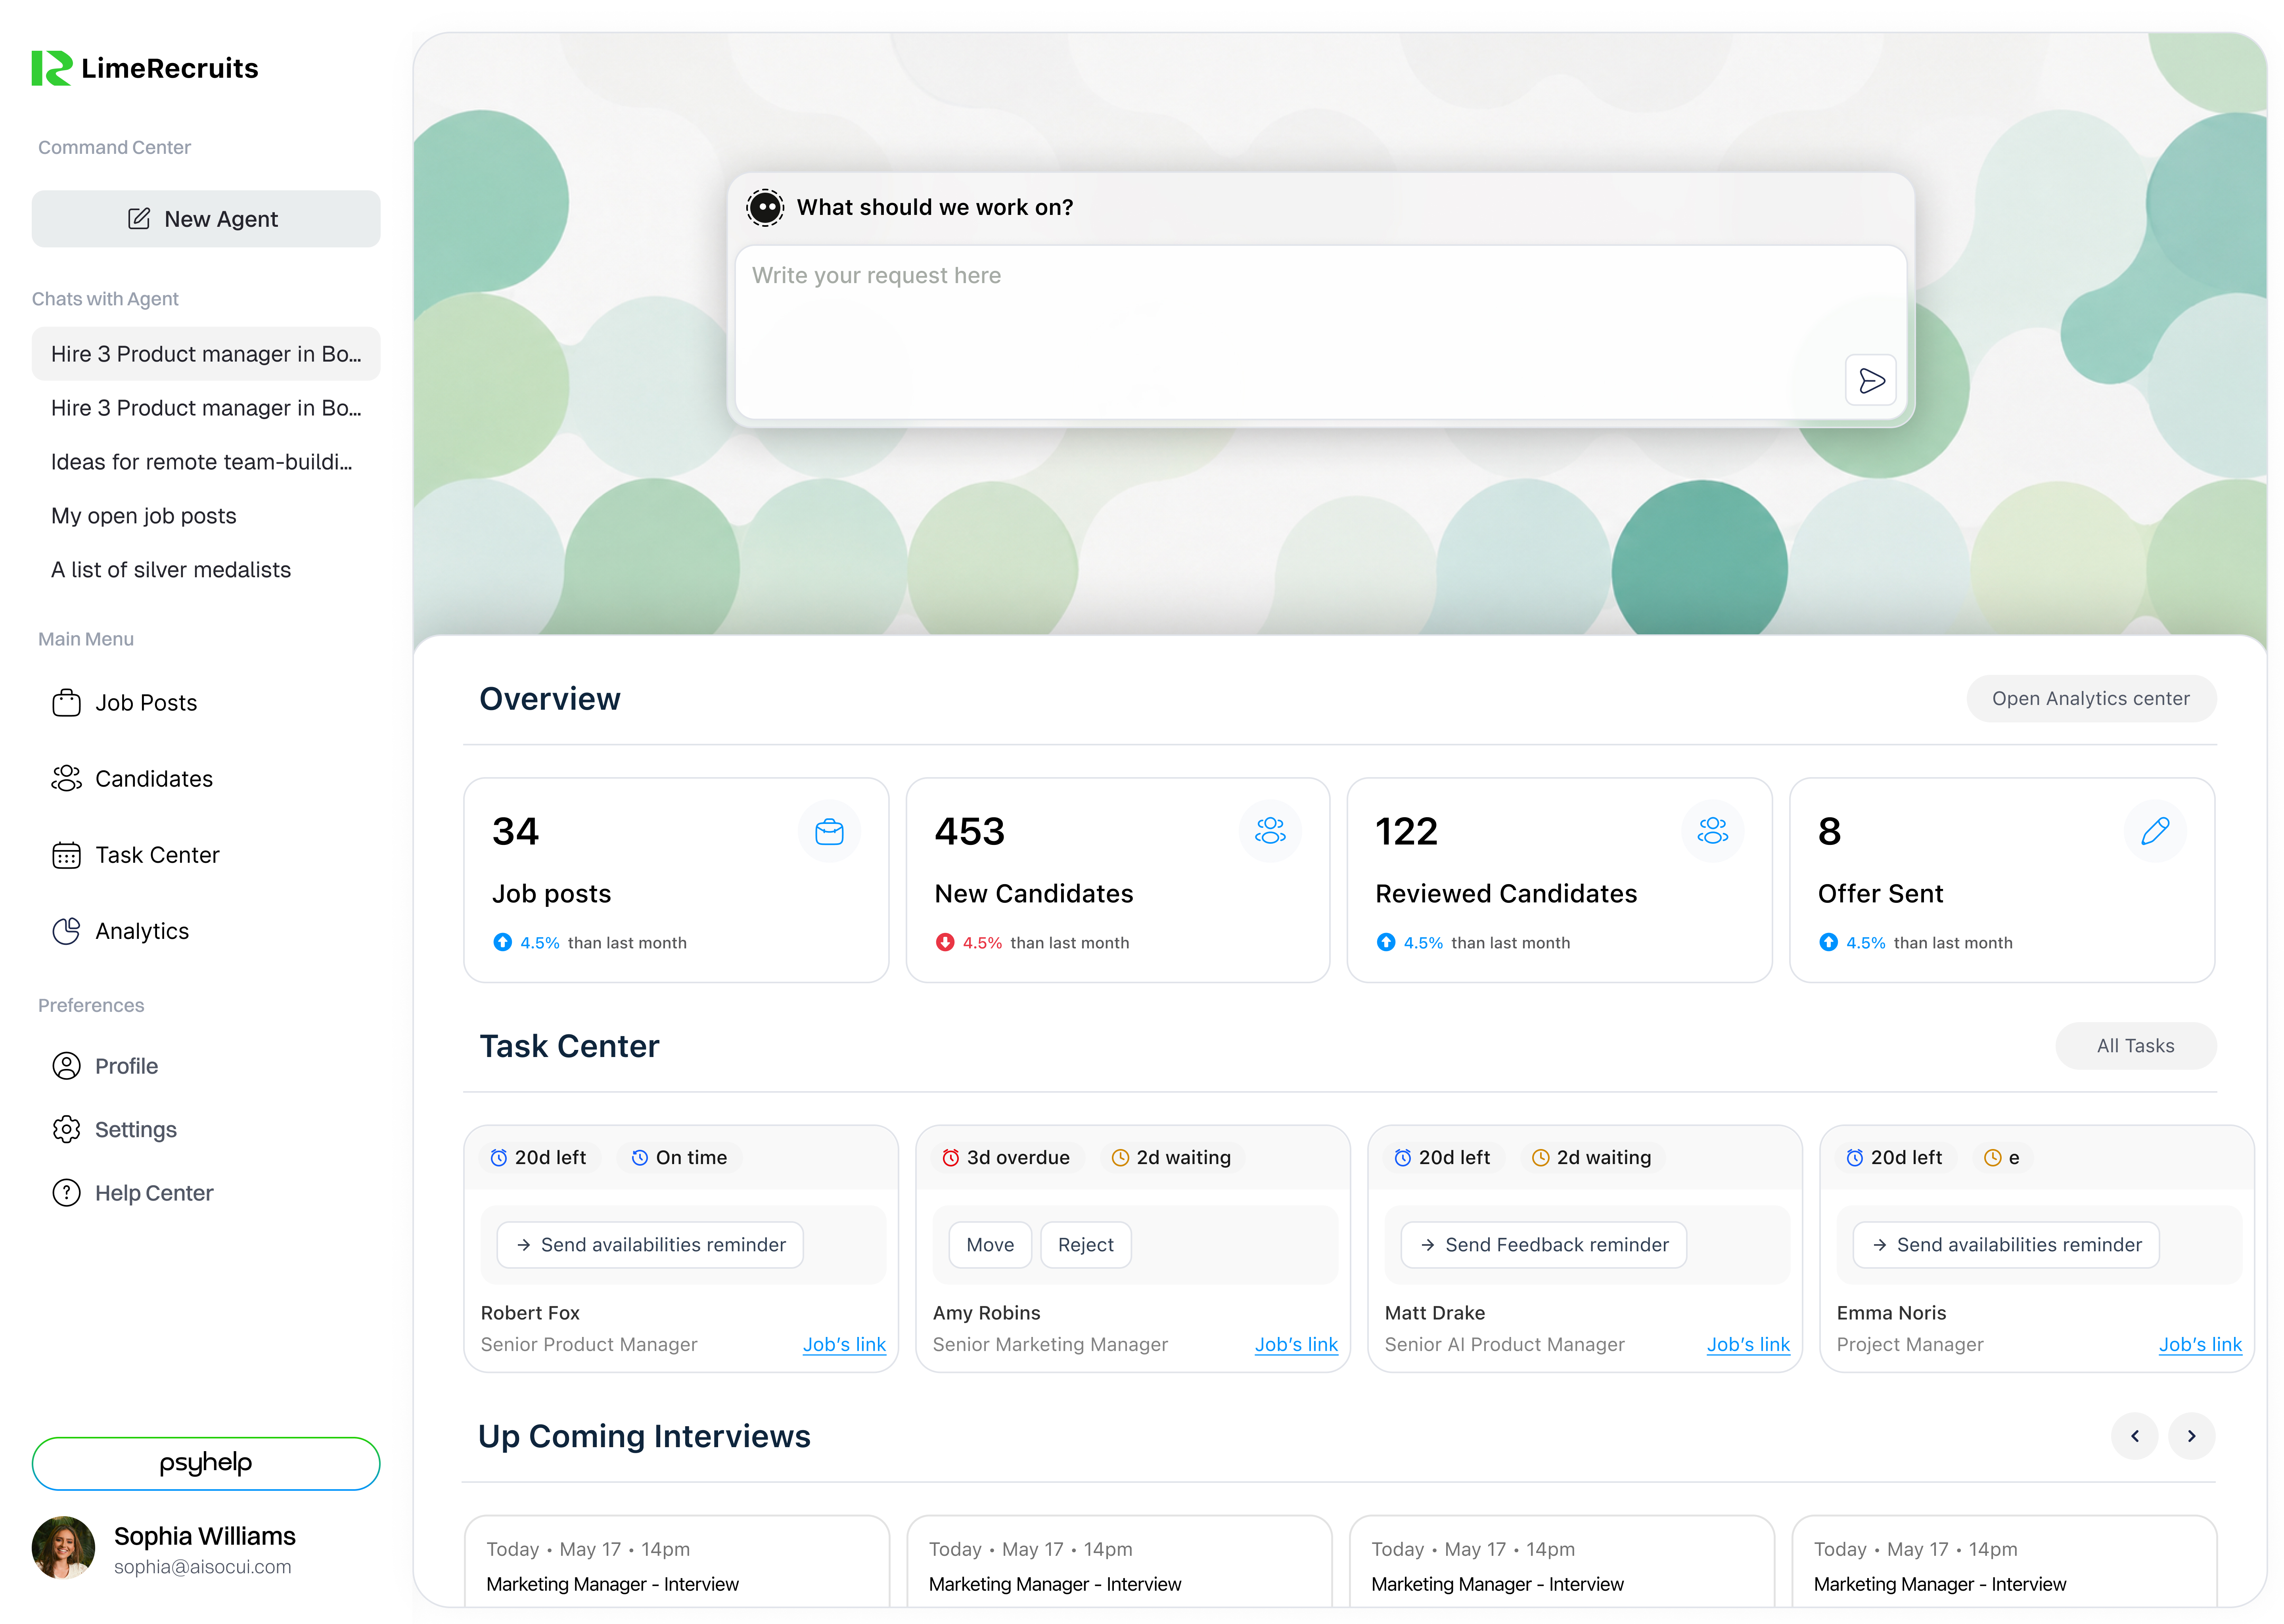
Task: Click the briefcase icon on Job posts card
Action: 829,831
